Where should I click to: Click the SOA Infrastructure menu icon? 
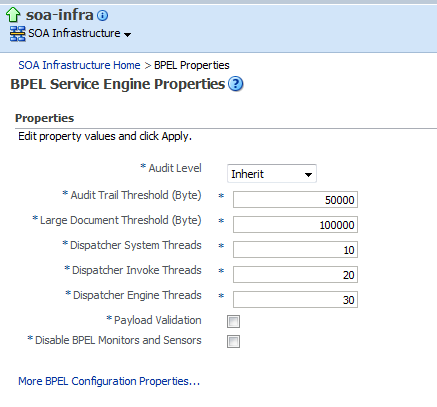click(18, 34)
